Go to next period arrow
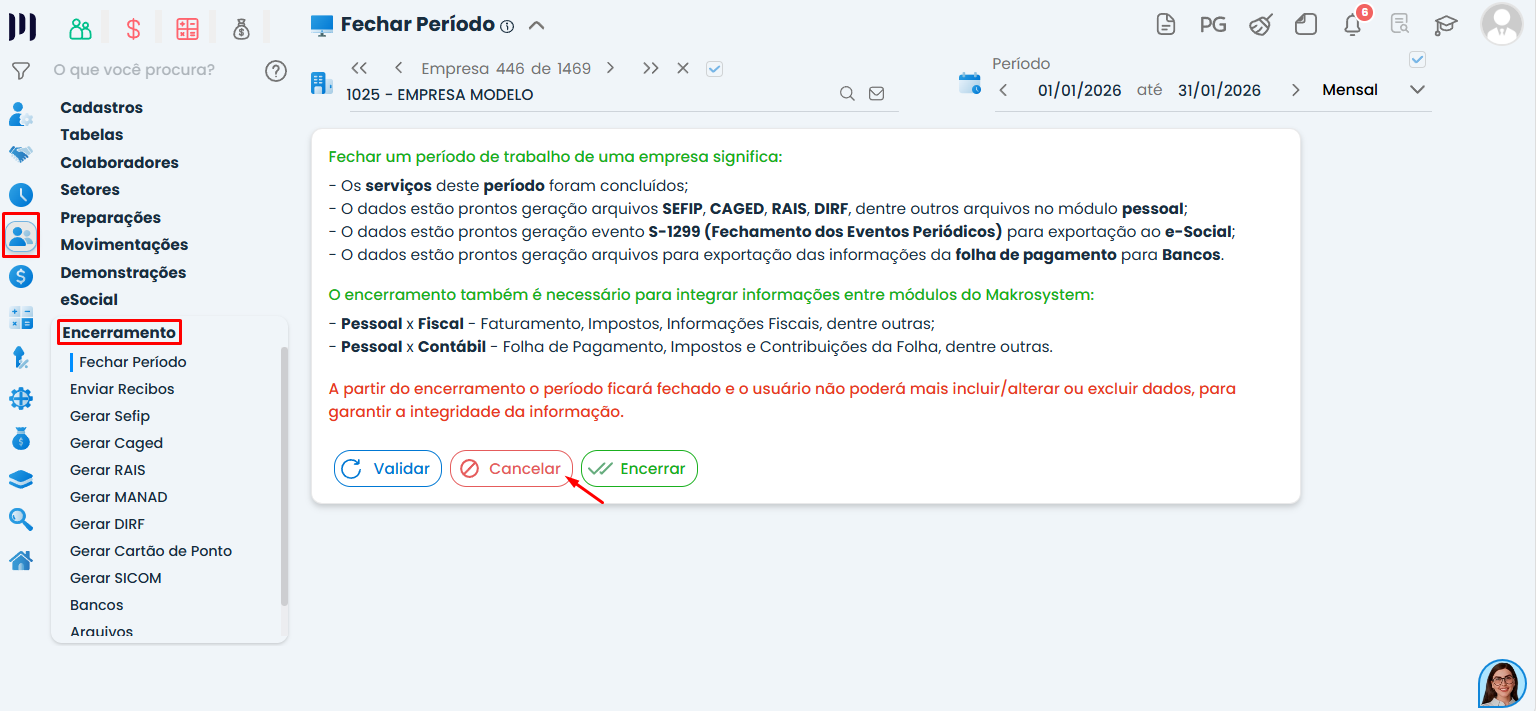 (1296, 90)
